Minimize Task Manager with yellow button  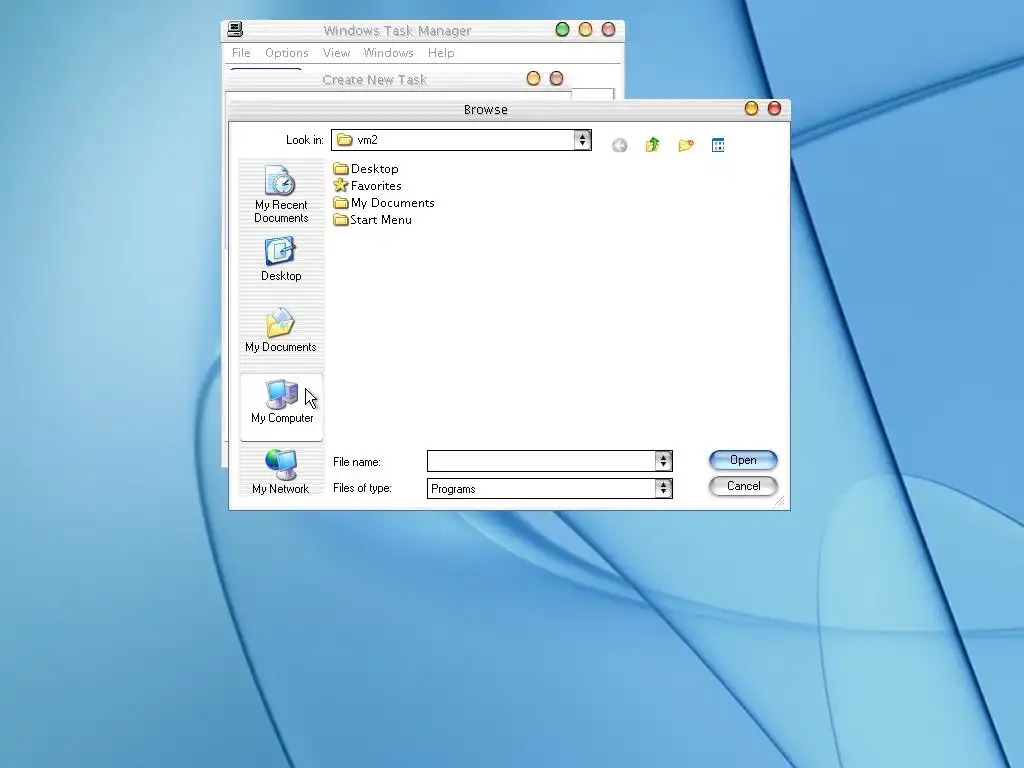[x=585, y=29]
